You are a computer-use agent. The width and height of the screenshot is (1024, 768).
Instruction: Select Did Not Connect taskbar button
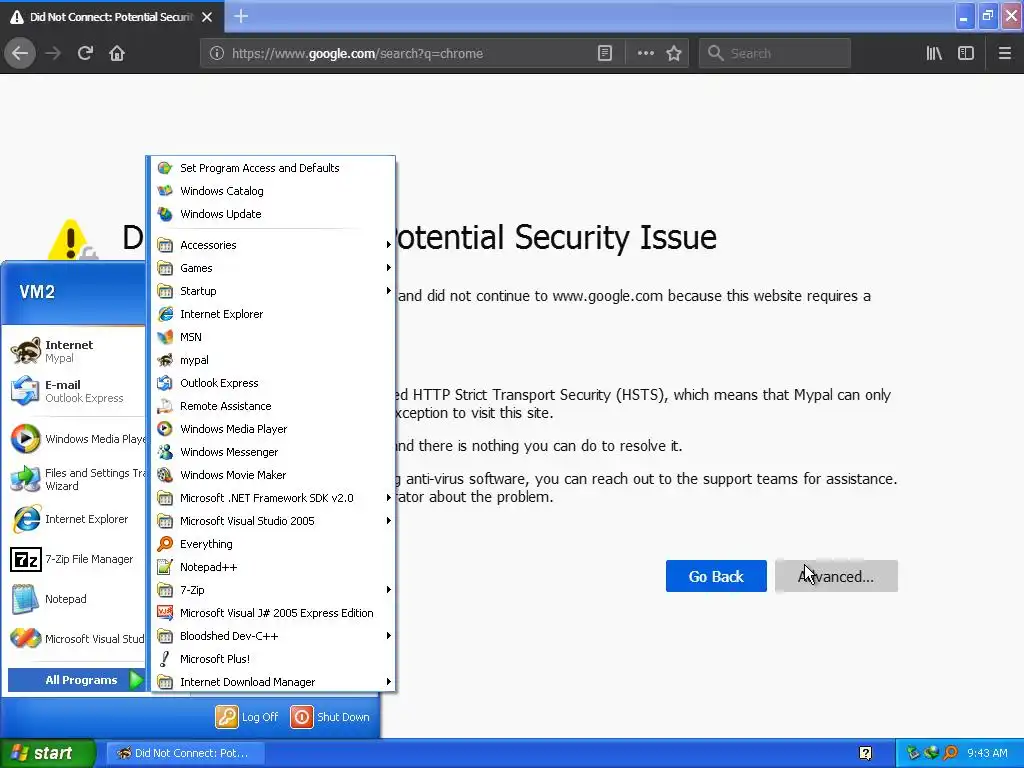(185, 753)
